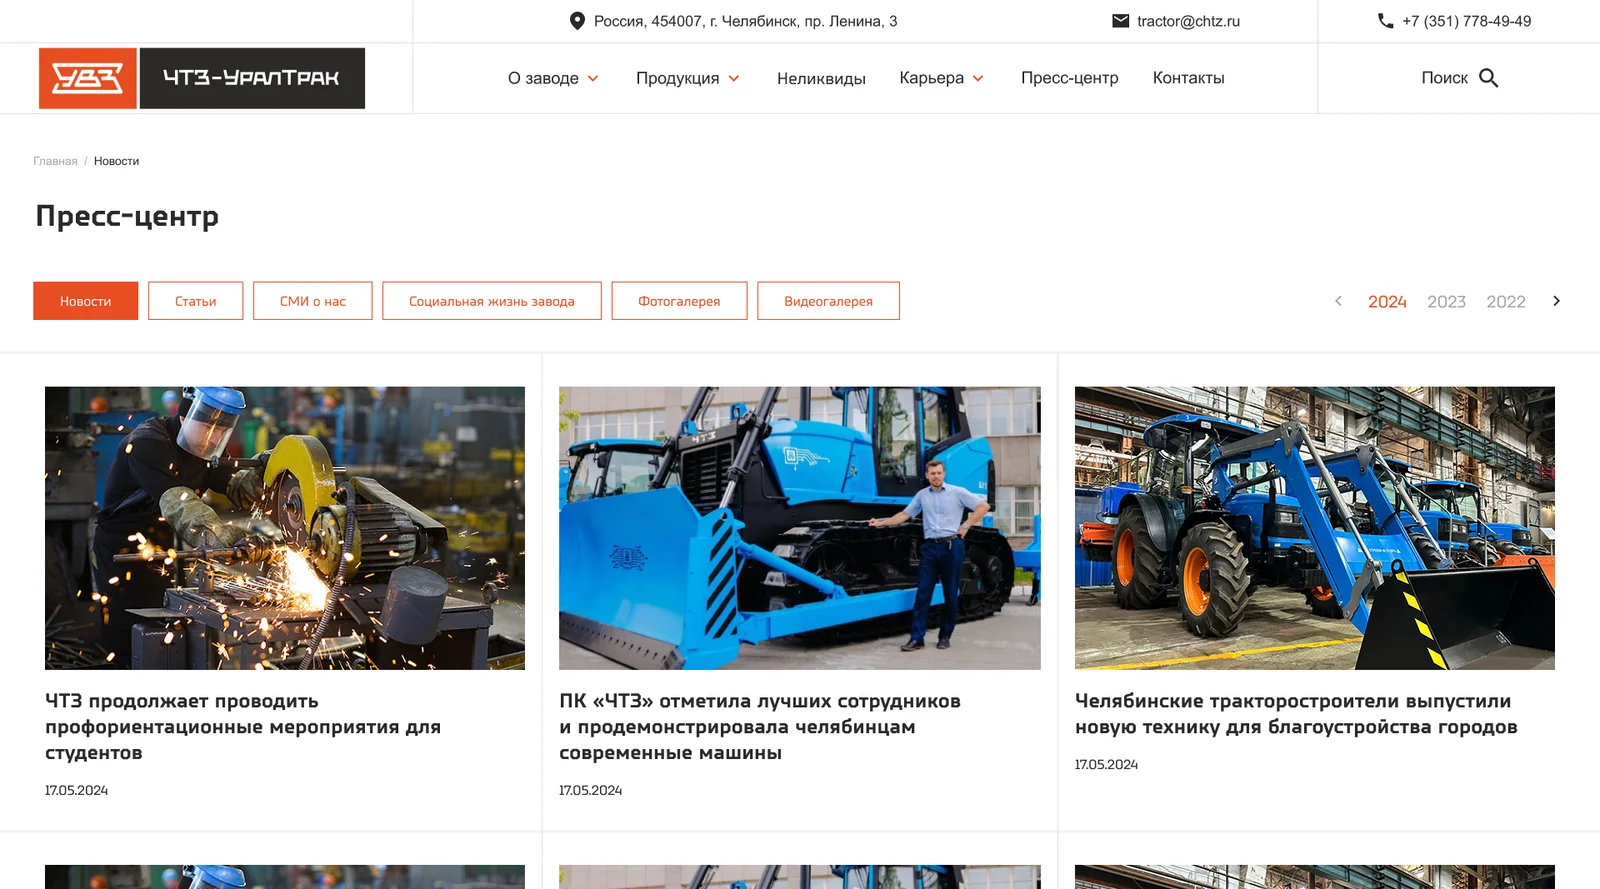This screenshot has height=889, width=1600.
Task: Select year 2023 filter
Action: pyautogui.click(x=1446, y=302)
